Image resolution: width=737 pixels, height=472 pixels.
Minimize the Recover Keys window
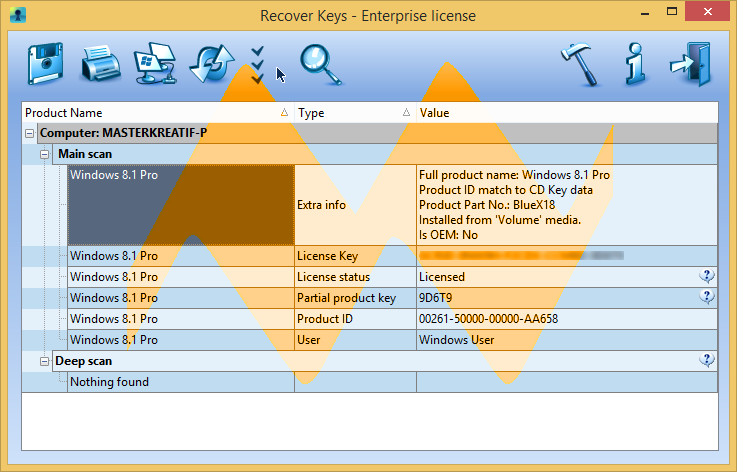coord(645,12)
